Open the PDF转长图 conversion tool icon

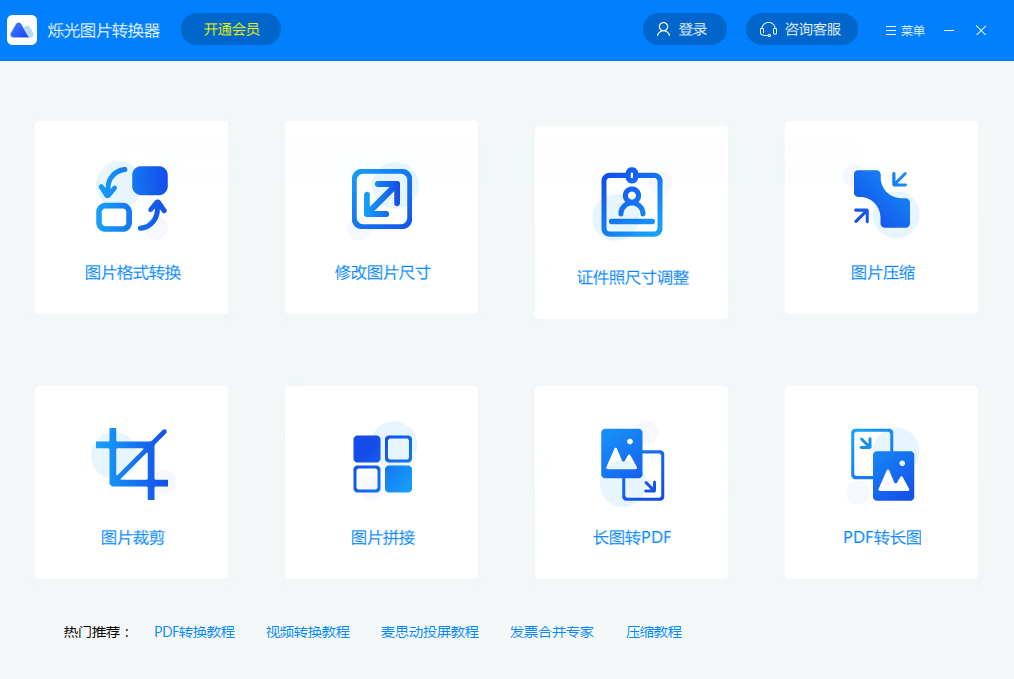click(x=880, y=463)
